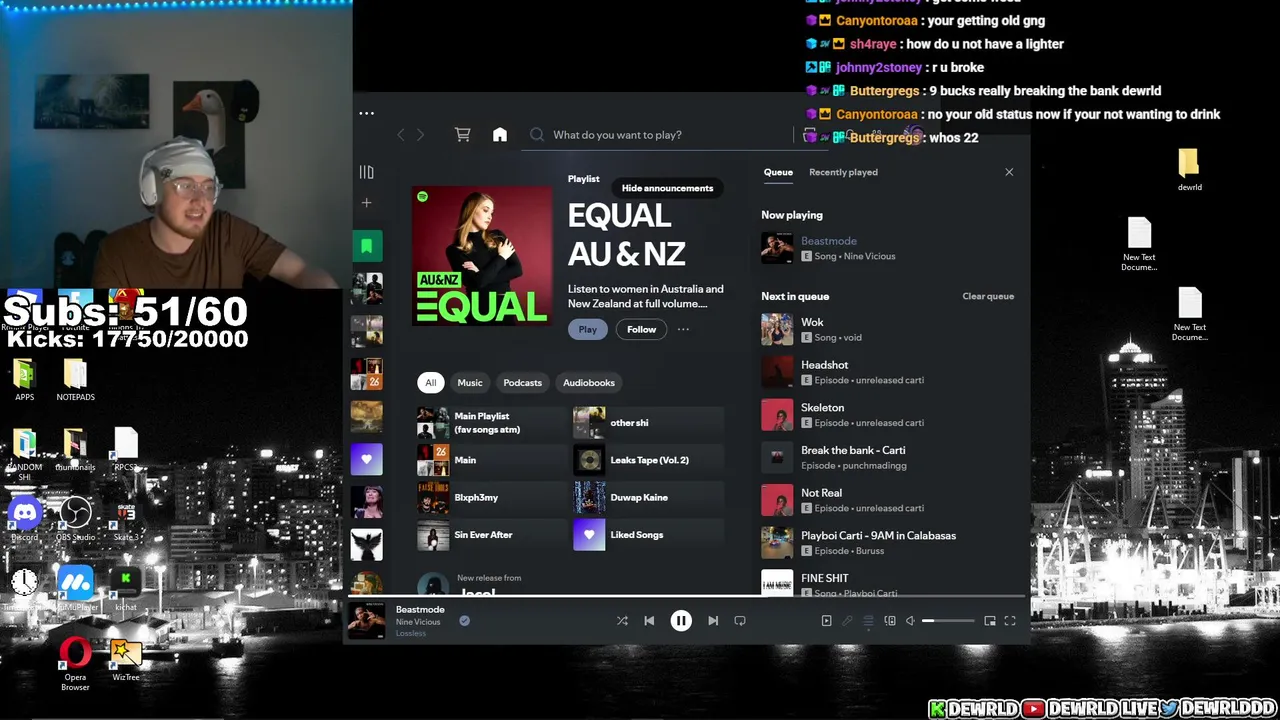The width and height of the screenshot is (1280, 720).
Task: Open the Liked Songs tile
Action: coord(648,535)
